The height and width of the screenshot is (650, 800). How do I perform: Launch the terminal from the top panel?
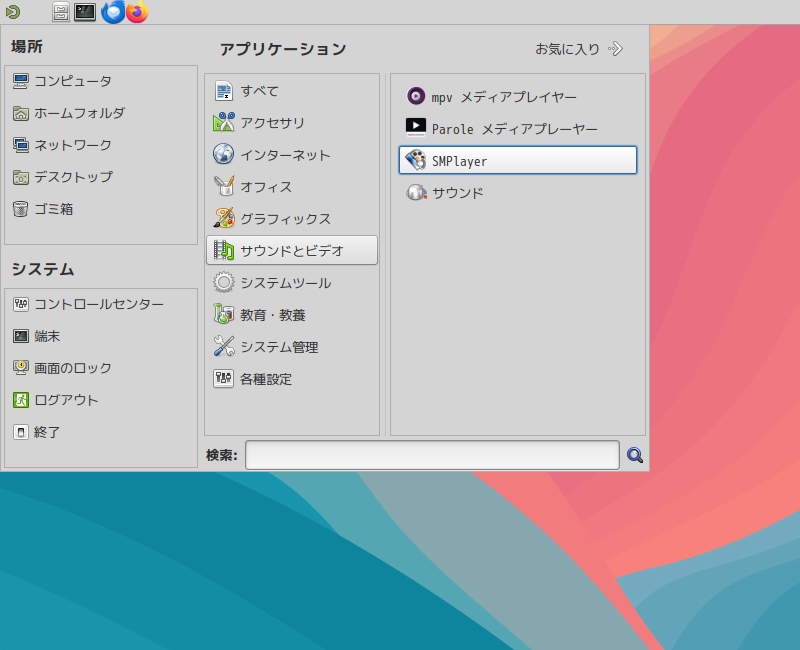[x=85, y=12]
